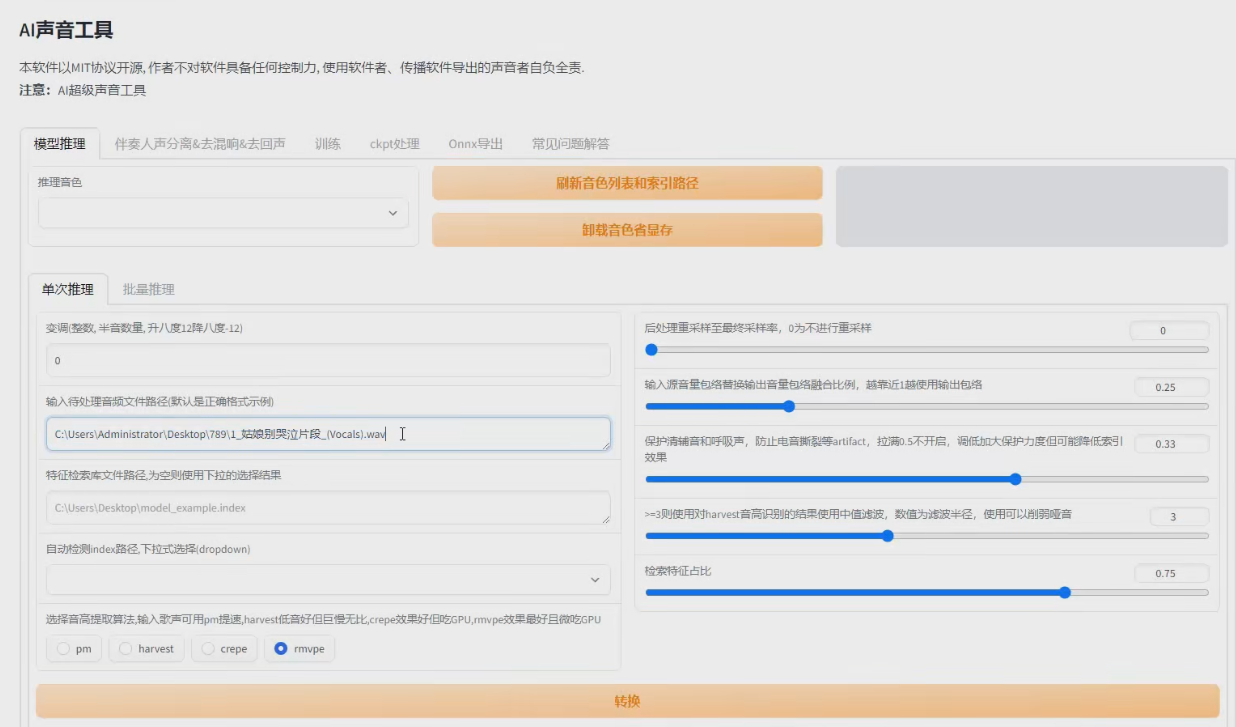Click the 变调 pitch shift input field
Screen dimensions: 1236x727
(x=327, y=360)
